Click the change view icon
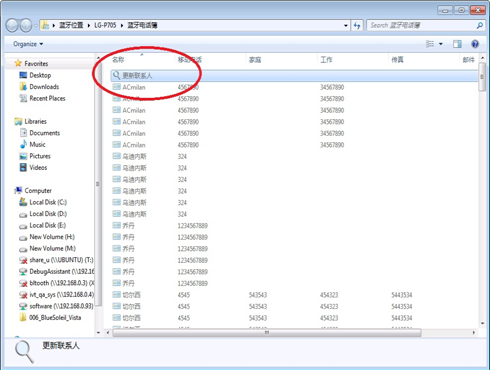 coord(430,44)
